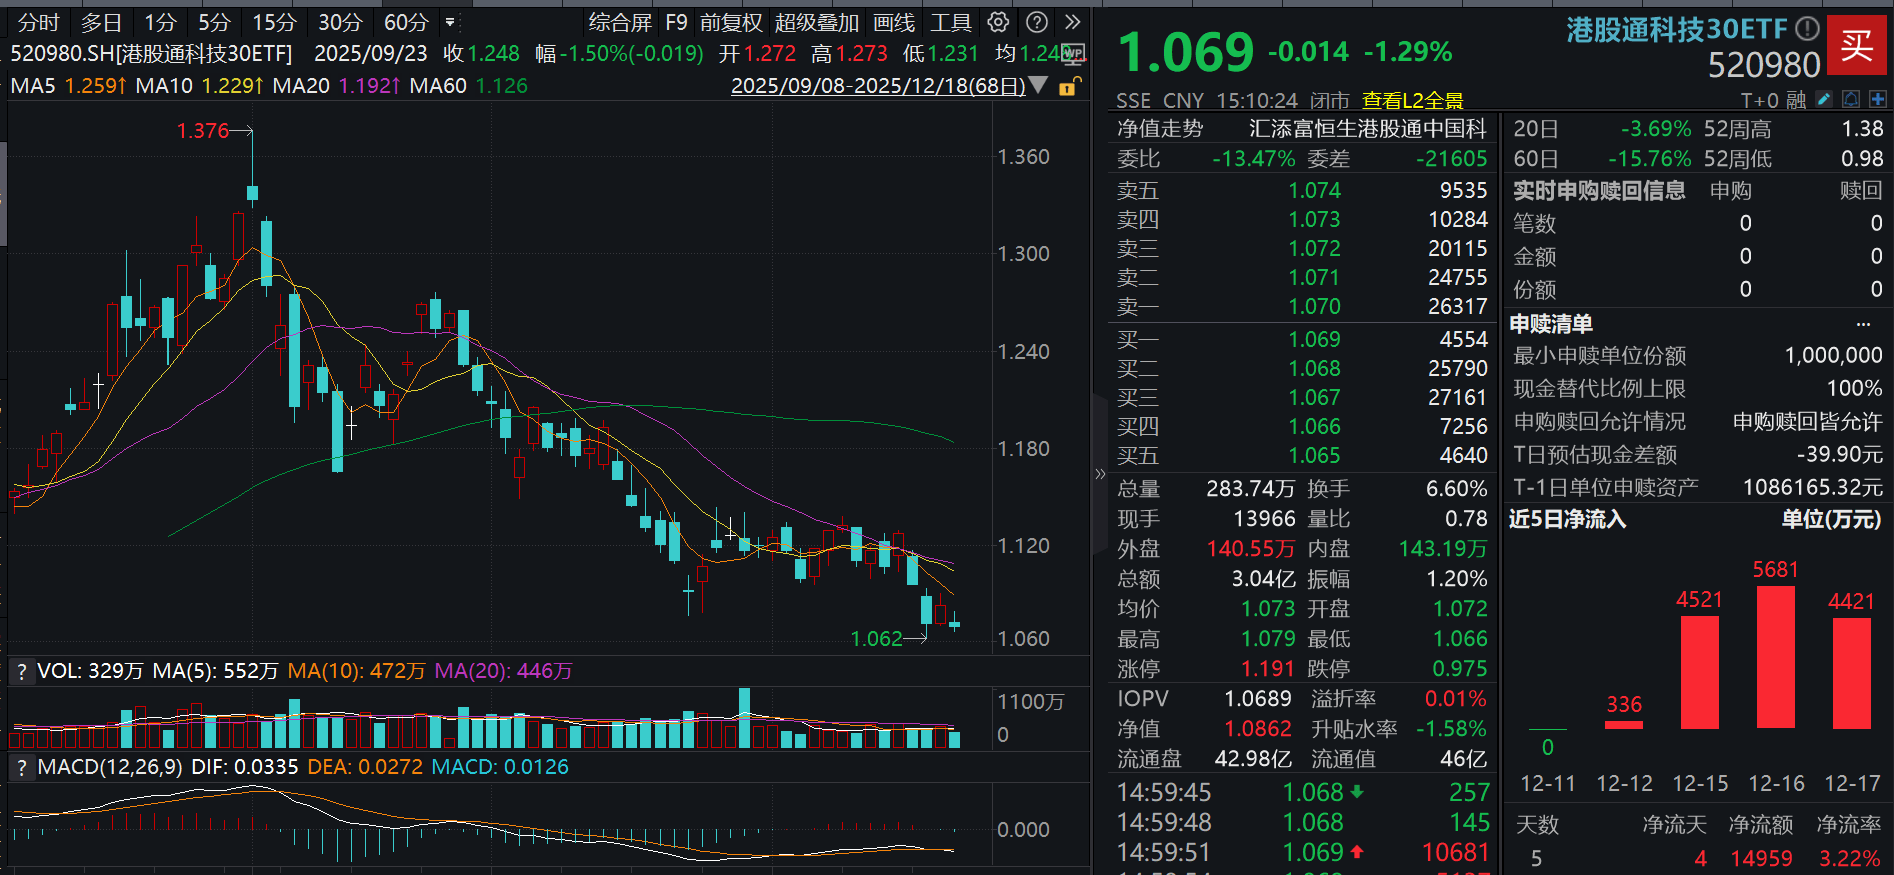
Task: Open the date range dropdown triangle
Action: pyautogui.click(x=1039, y=86)
